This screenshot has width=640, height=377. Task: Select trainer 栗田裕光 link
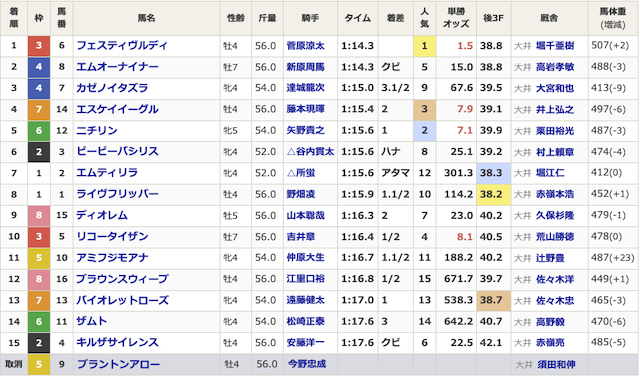point(555,131)
